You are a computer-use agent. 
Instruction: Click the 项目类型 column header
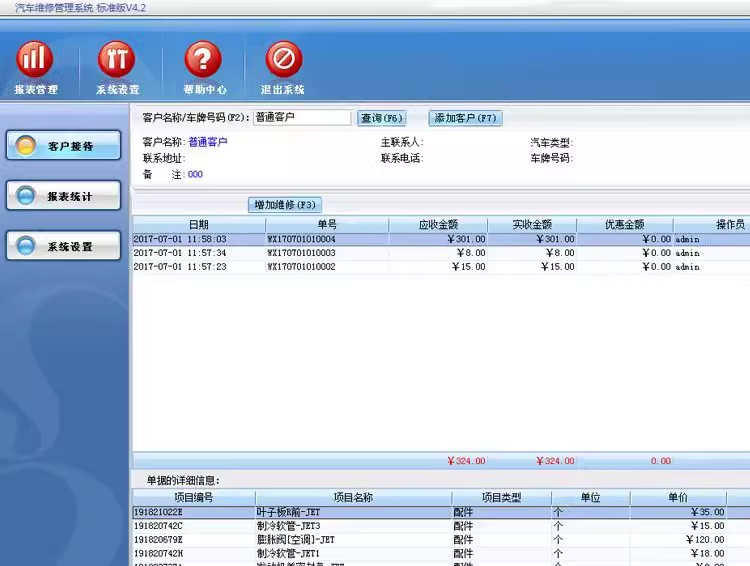coord(501,498)
